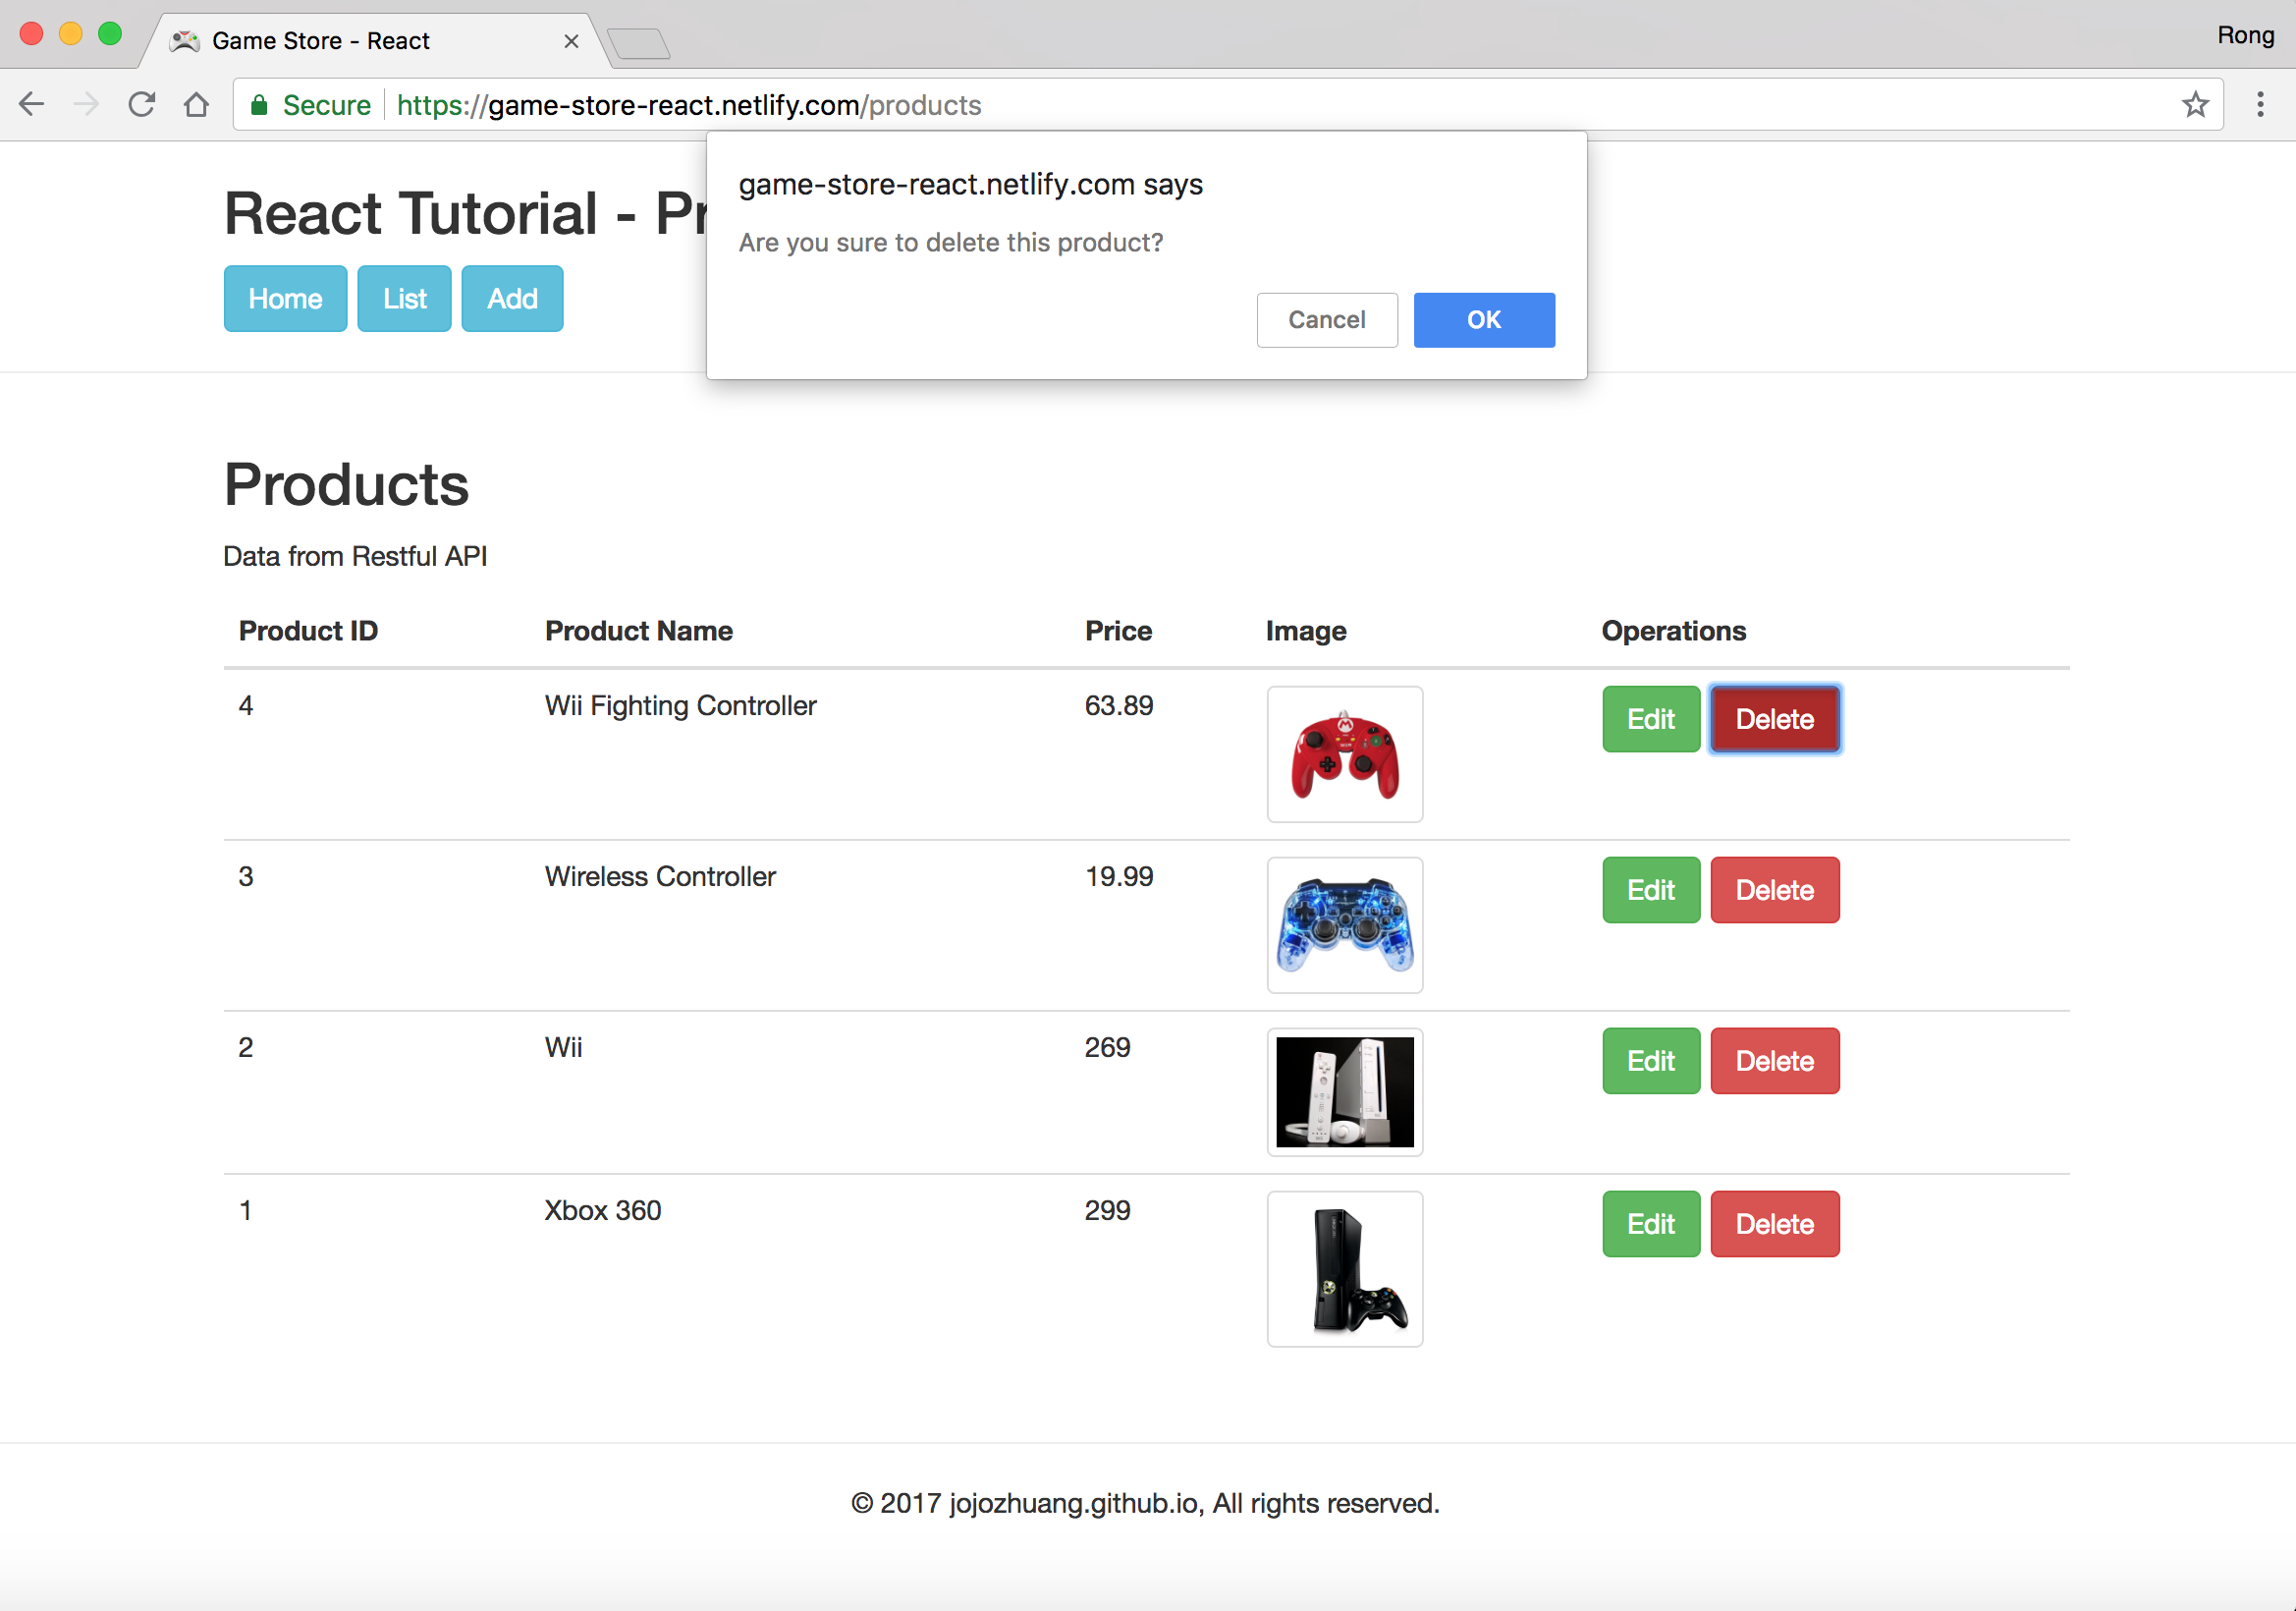Click the browser forward arrow
2296x1611 pixels.
[87, 104]
